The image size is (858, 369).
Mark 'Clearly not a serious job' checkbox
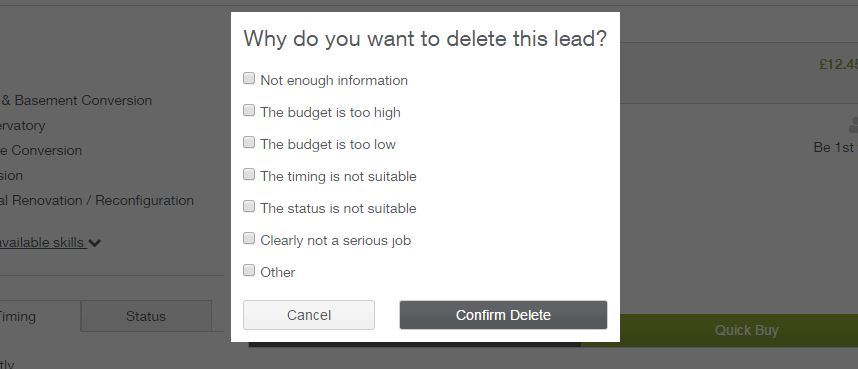tap(249, 239)
